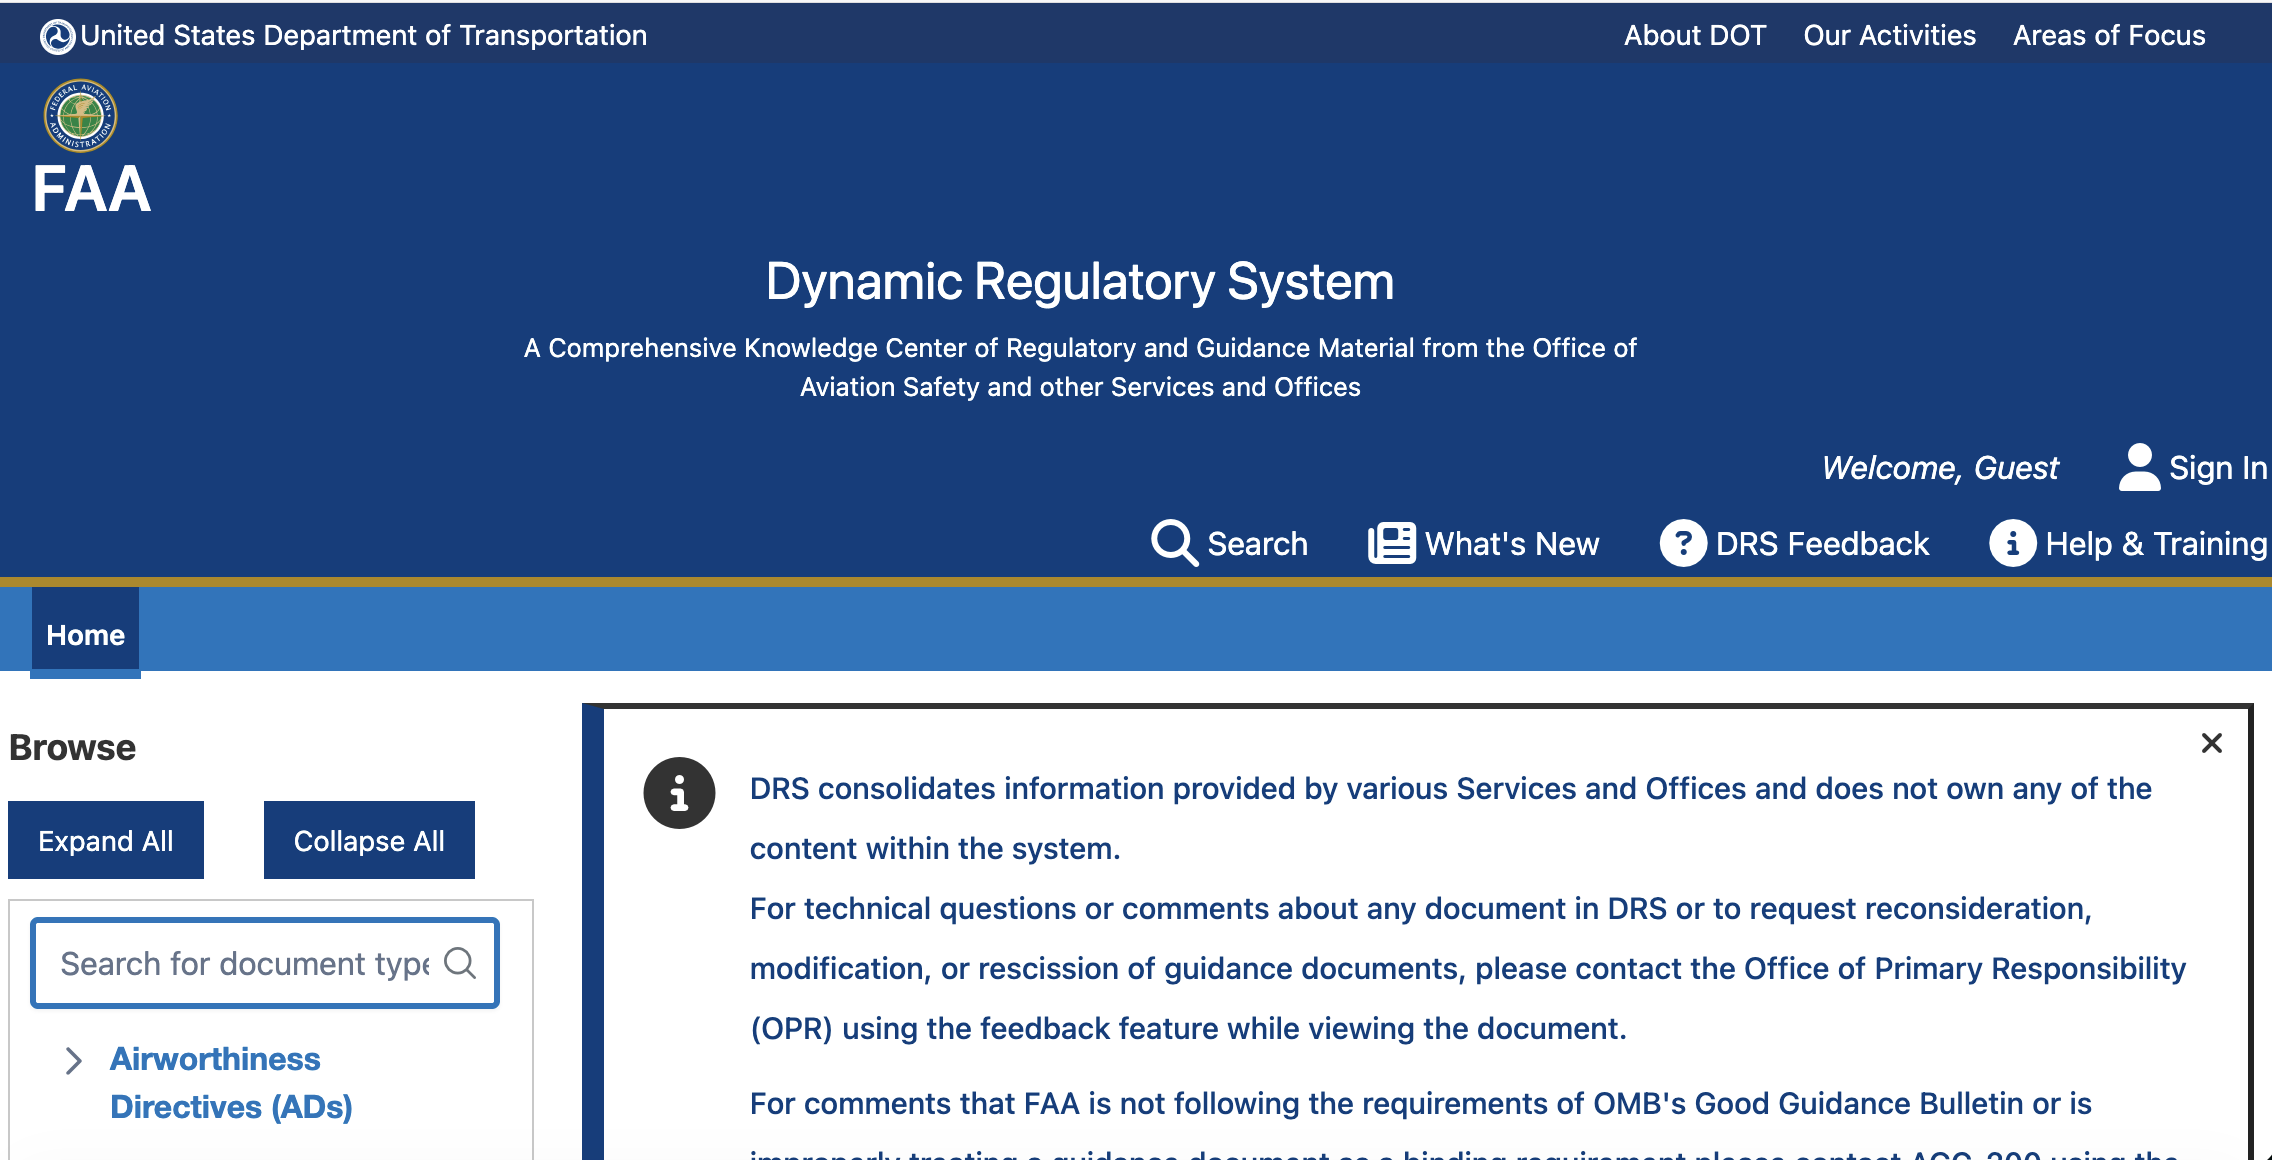Select the Home tab
The image size is (2272, 1160).
pyautogui.click(x=86, y=634)
